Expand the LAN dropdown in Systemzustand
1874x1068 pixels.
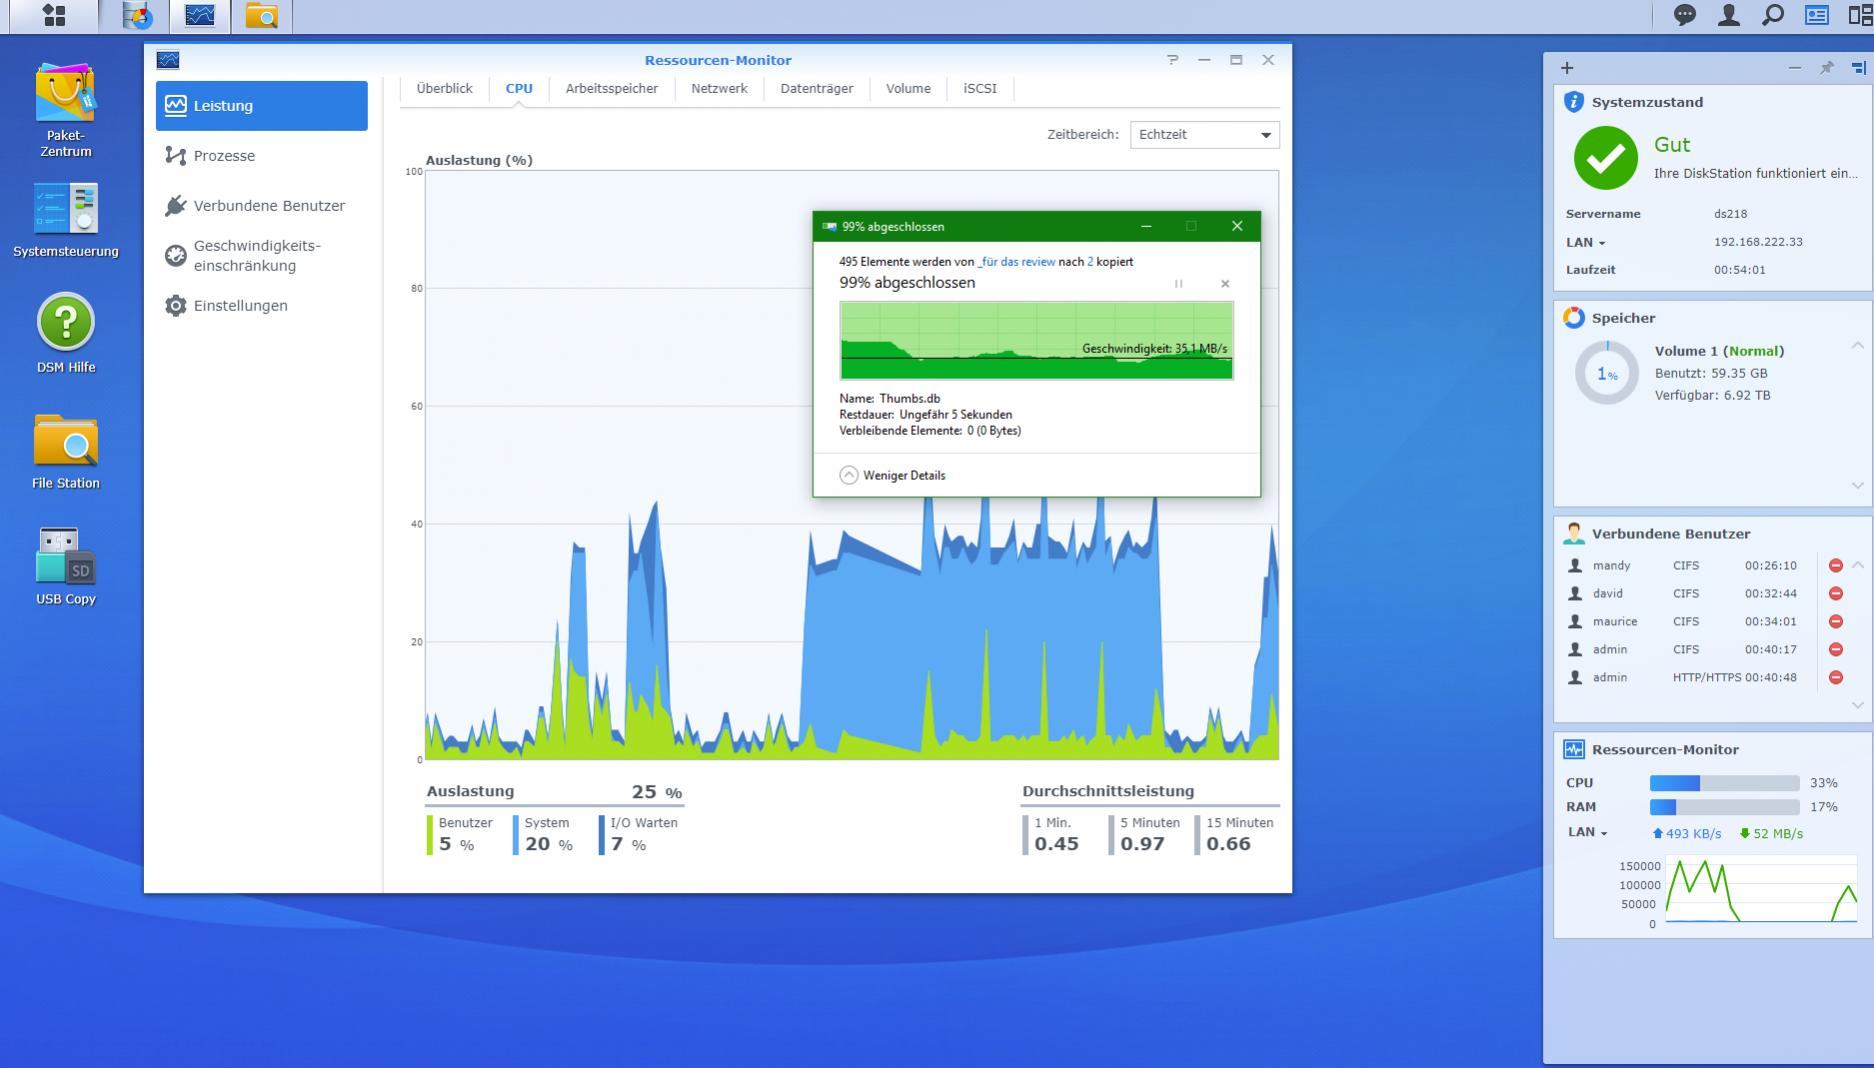(x=1586, y=242)
